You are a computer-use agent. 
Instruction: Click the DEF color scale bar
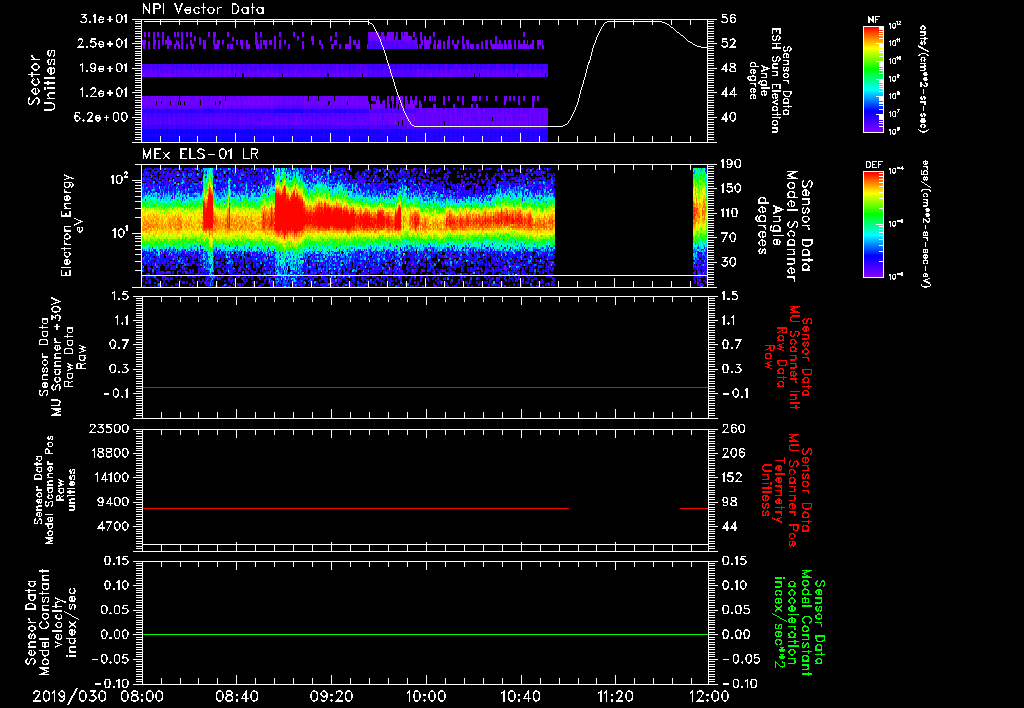coord(873,224)
